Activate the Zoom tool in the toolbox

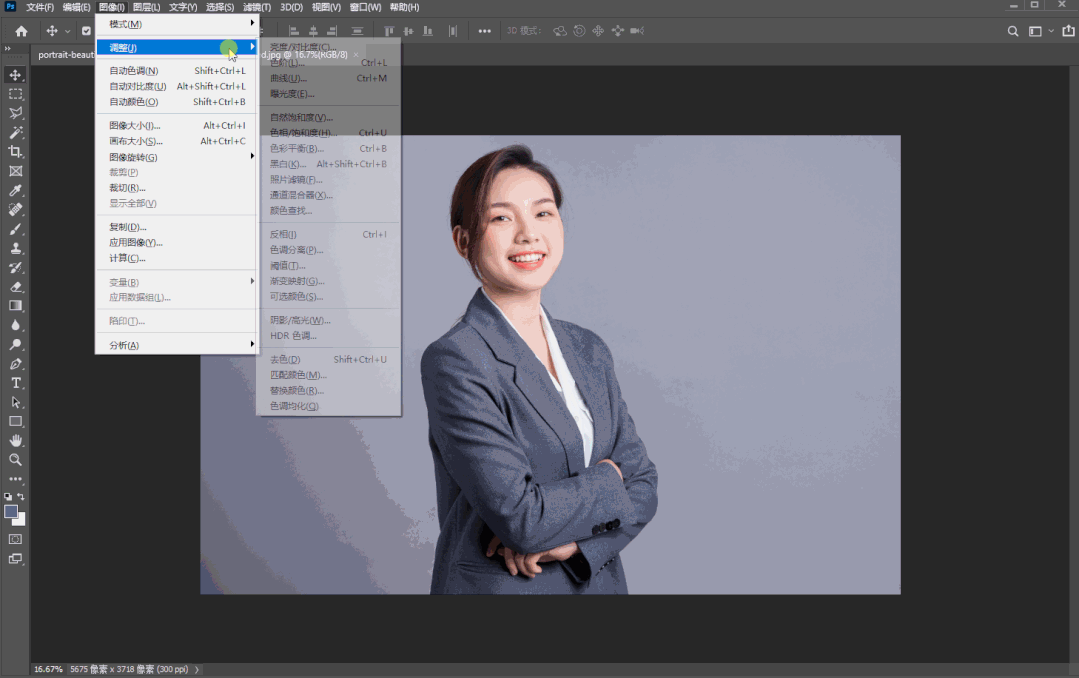point(15,460)
